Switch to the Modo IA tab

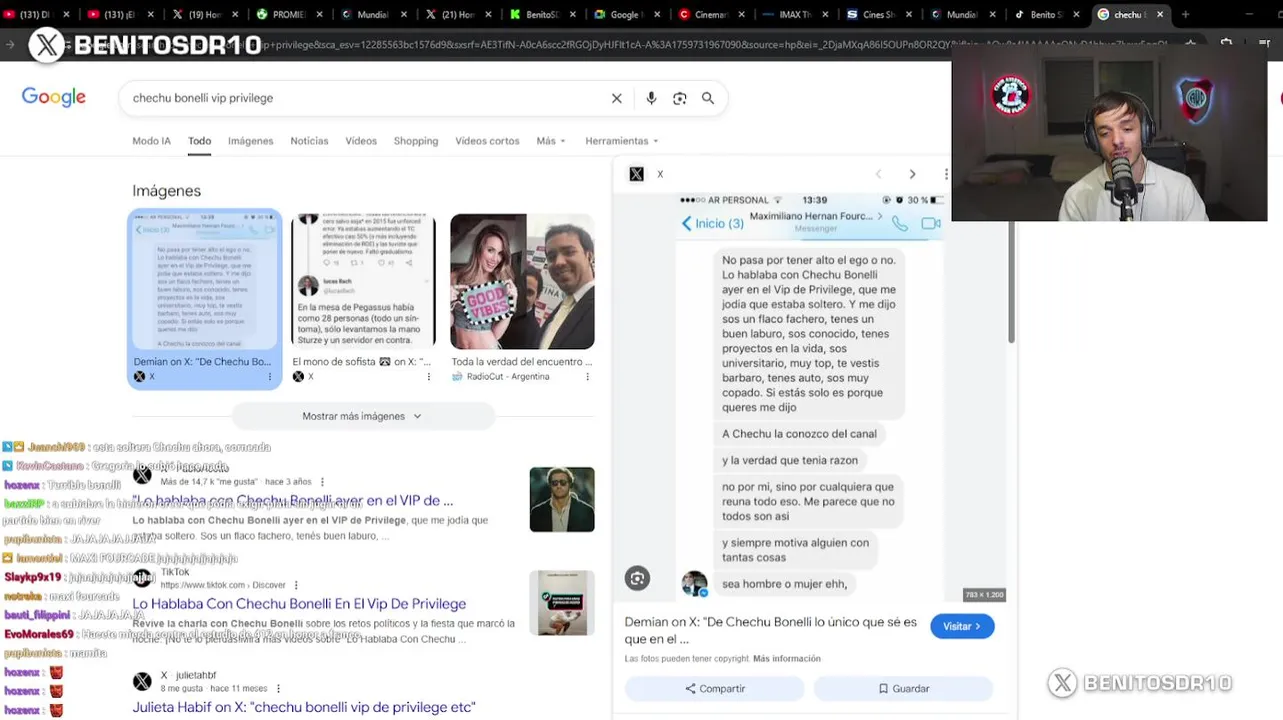151,141
